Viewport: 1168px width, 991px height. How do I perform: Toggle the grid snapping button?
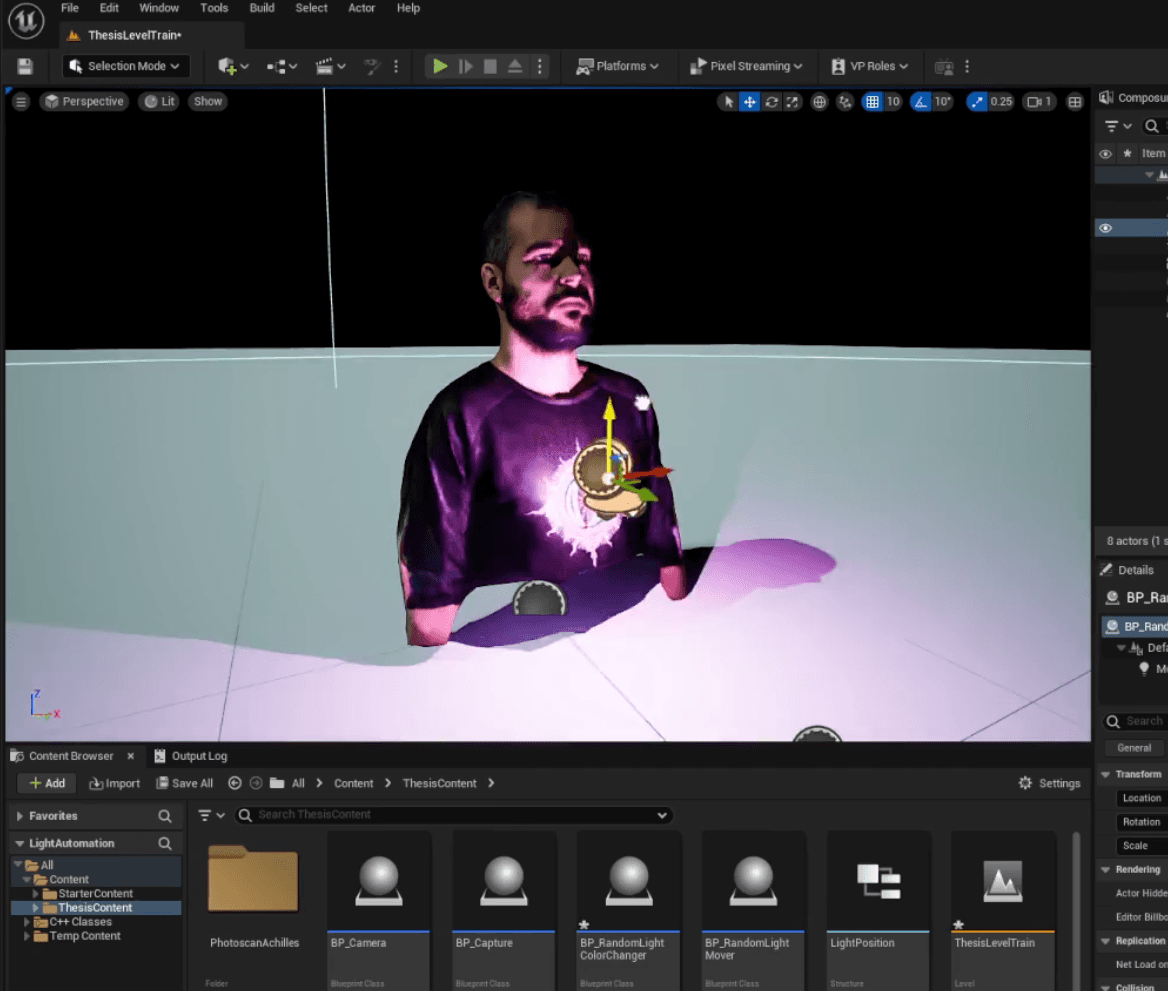[x=872, y=102]
